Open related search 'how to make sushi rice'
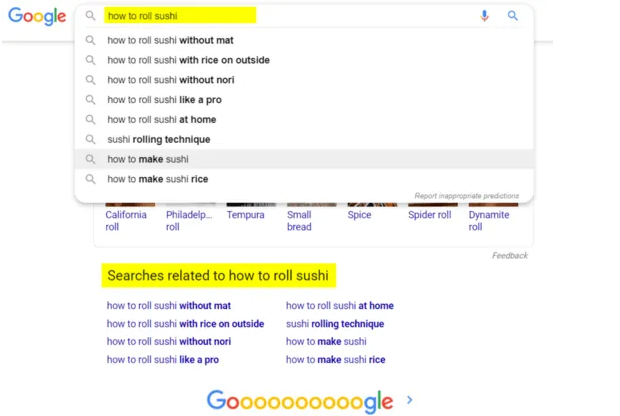This screenshot has width=620, height=416. pos(336,359)
